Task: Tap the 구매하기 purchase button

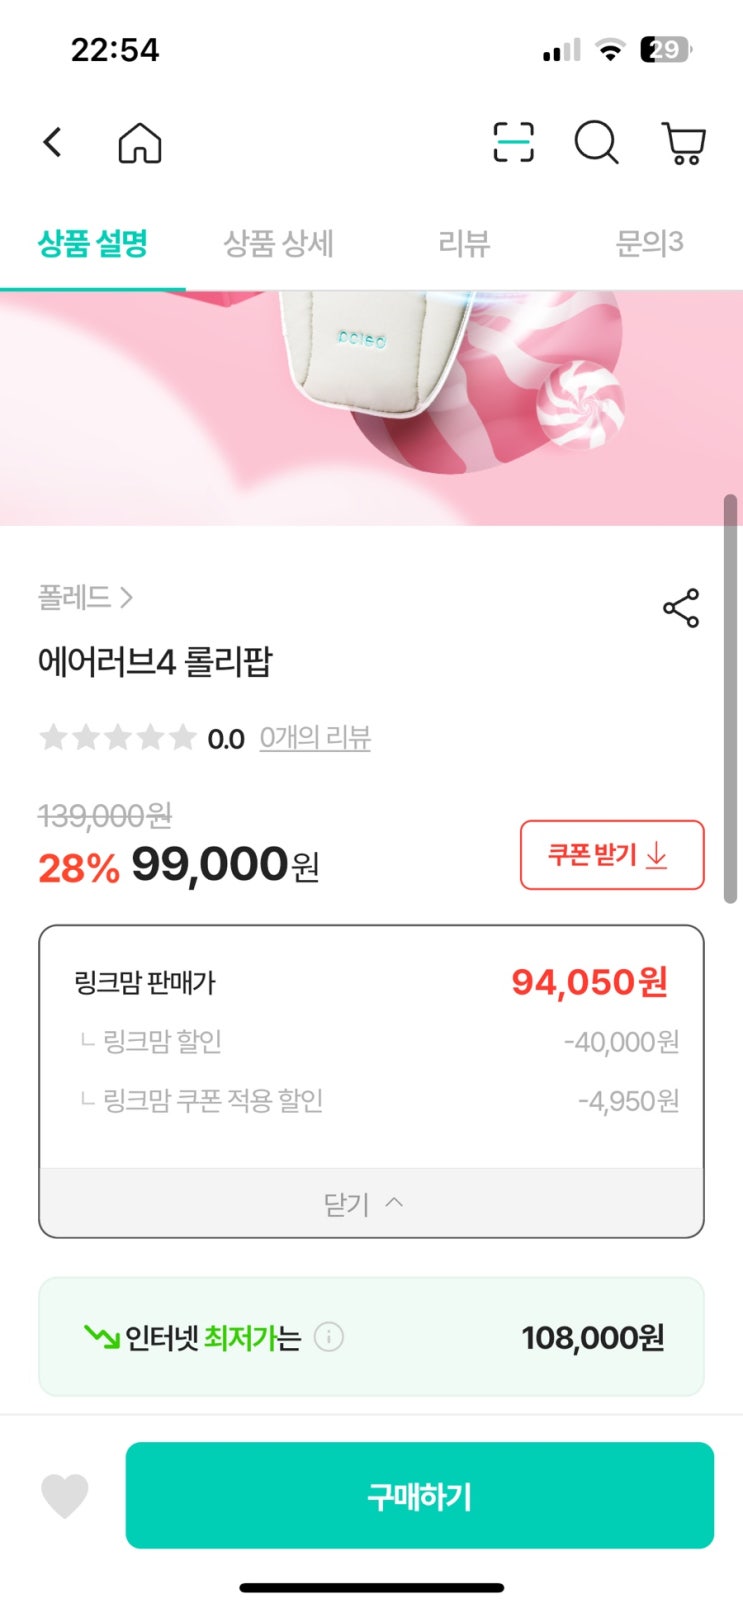Action: tap(420, 1496)
